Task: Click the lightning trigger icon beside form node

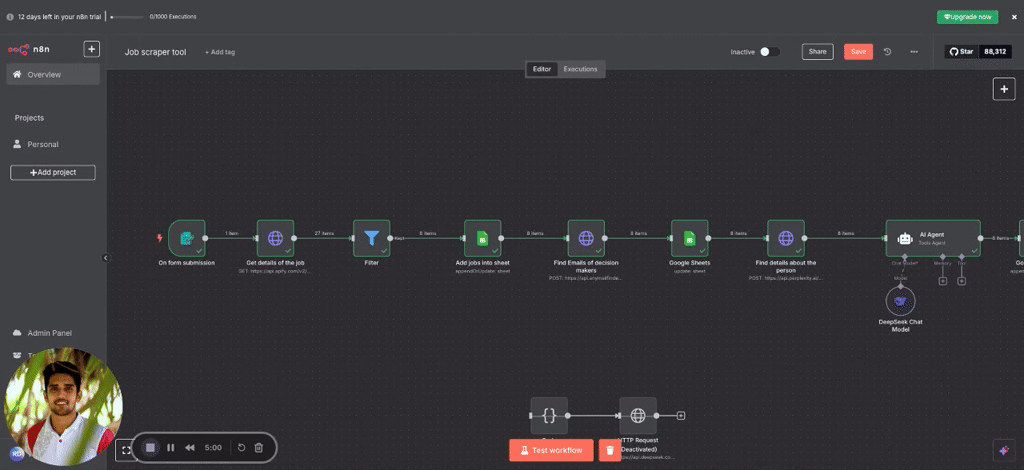Action: click(x=159, y=238)
